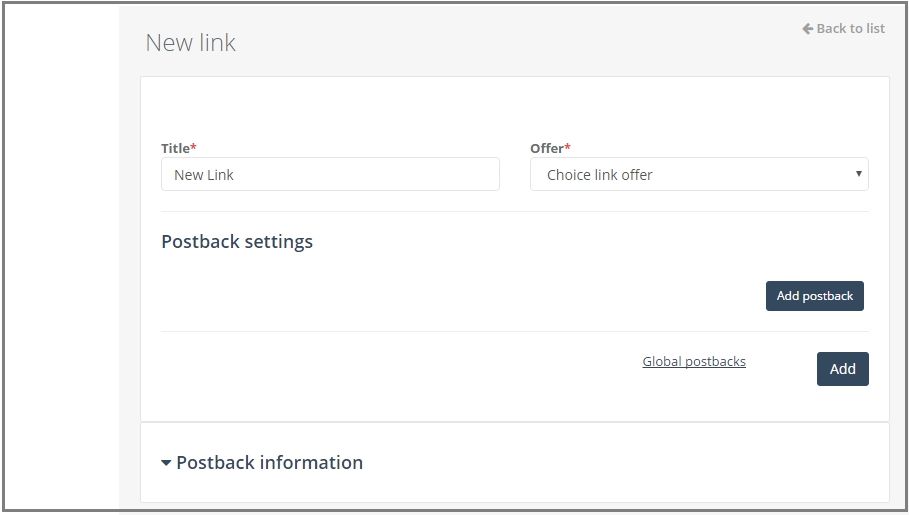Click the Add postback button
Image resolution: width=909 pixels, height=515 pixels.
tap(815, 296)
